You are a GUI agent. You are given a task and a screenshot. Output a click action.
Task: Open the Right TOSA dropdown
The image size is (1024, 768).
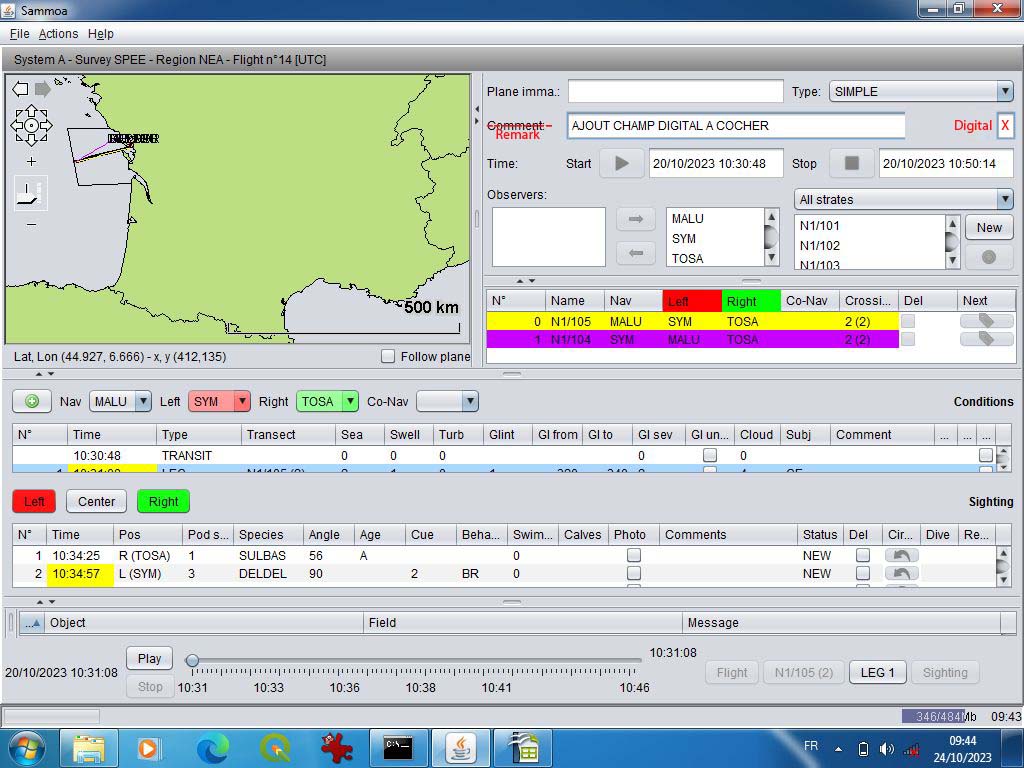(327, 401)
